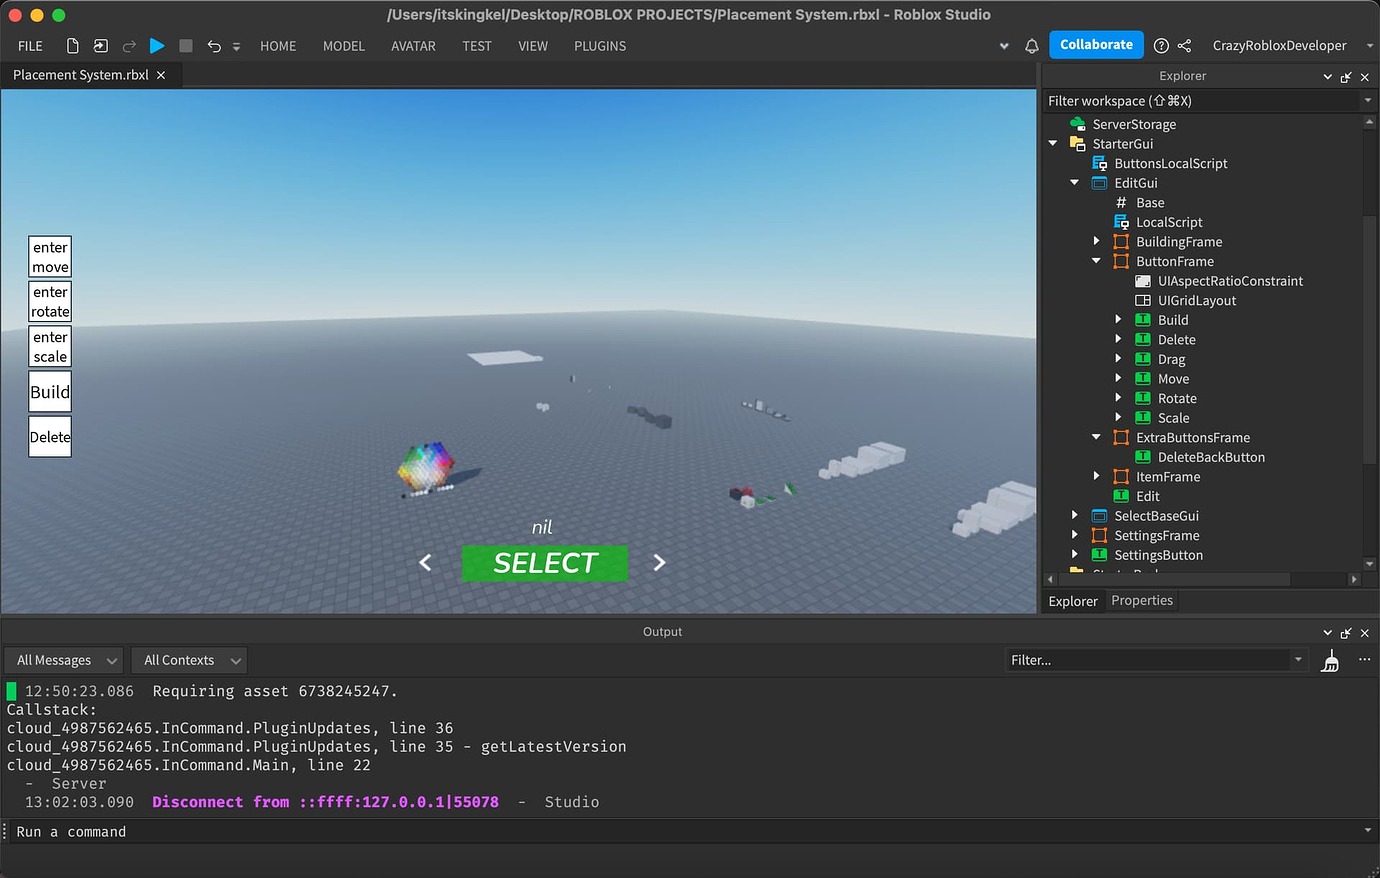Collapse the StarterGui tree item
Screen dimensions: 1380x878
pyautogui.click(x=1052, y=143)
